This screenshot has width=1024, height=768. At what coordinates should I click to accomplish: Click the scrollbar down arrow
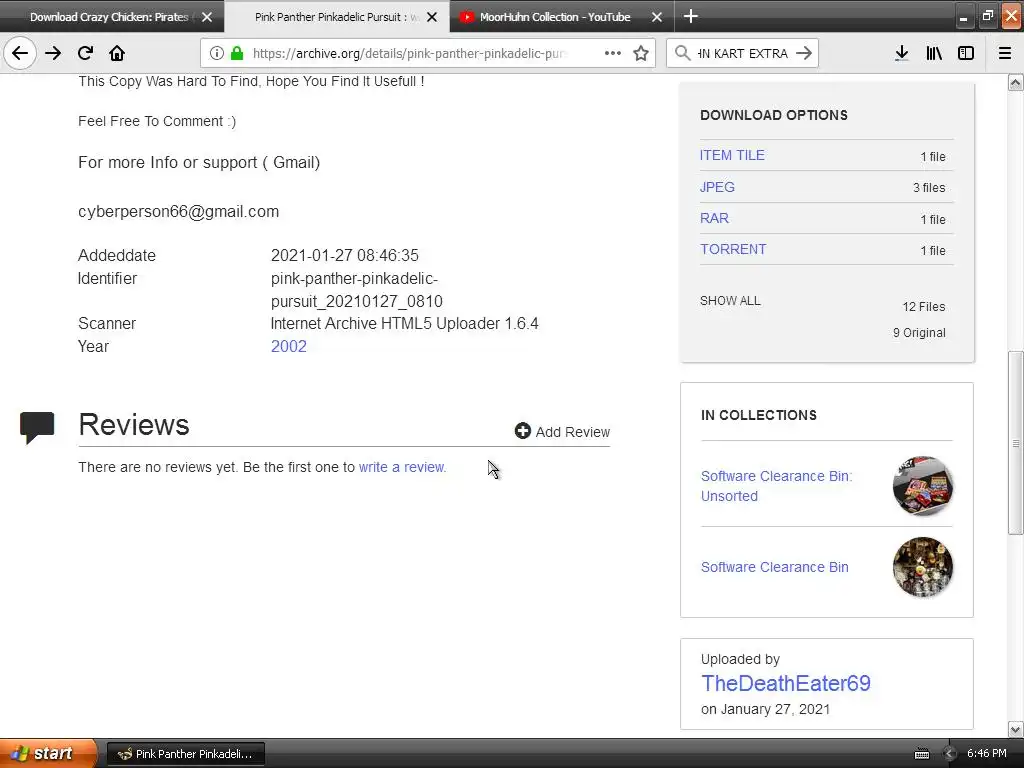(1015, 729)
